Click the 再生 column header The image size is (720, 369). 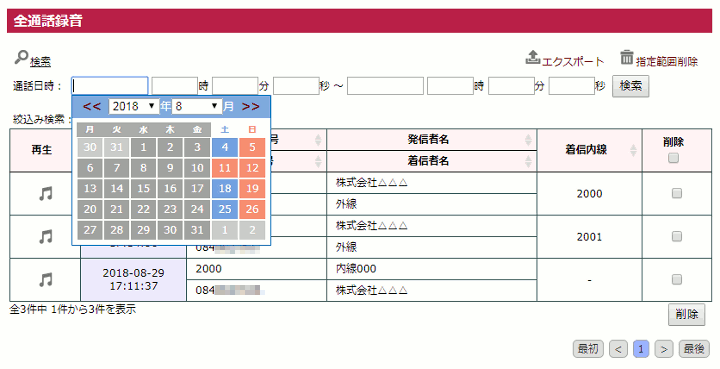point(41,150)
